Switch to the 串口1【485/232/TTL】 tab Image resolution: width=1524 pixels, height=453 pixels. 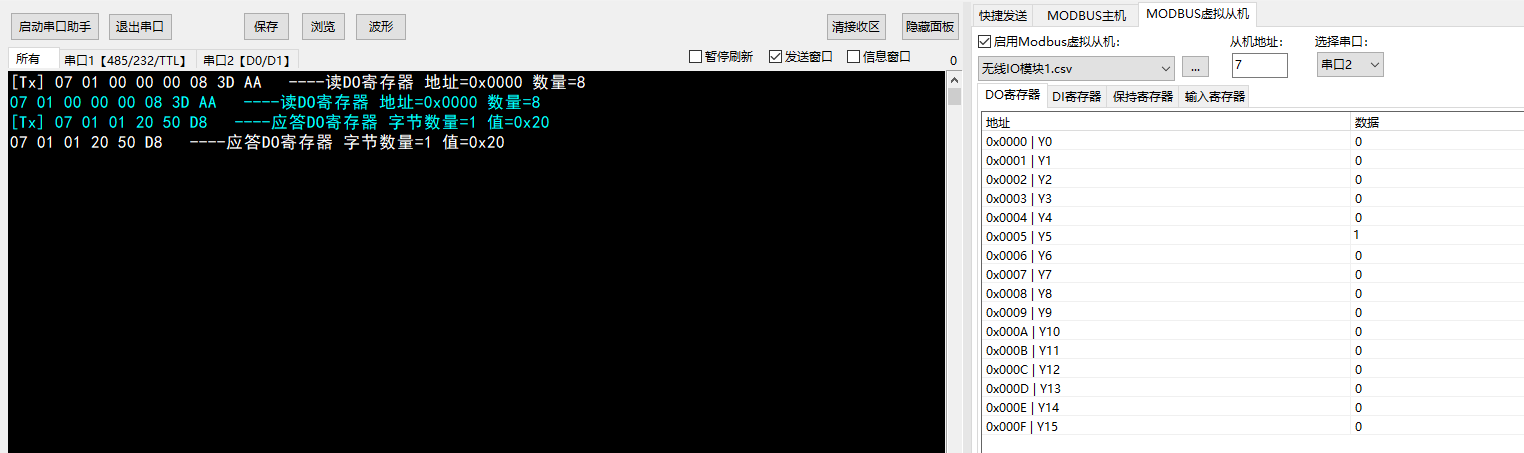(x=127, y=60)
